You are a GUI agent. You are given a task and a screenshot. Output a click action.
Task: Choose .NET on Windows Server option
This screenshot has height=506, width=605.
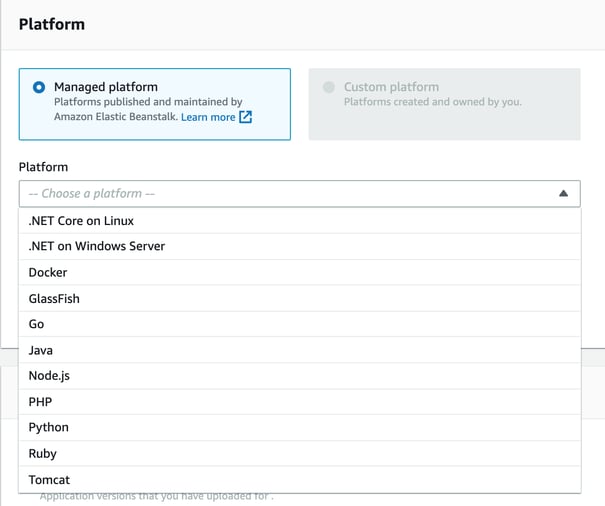(299, 246)
